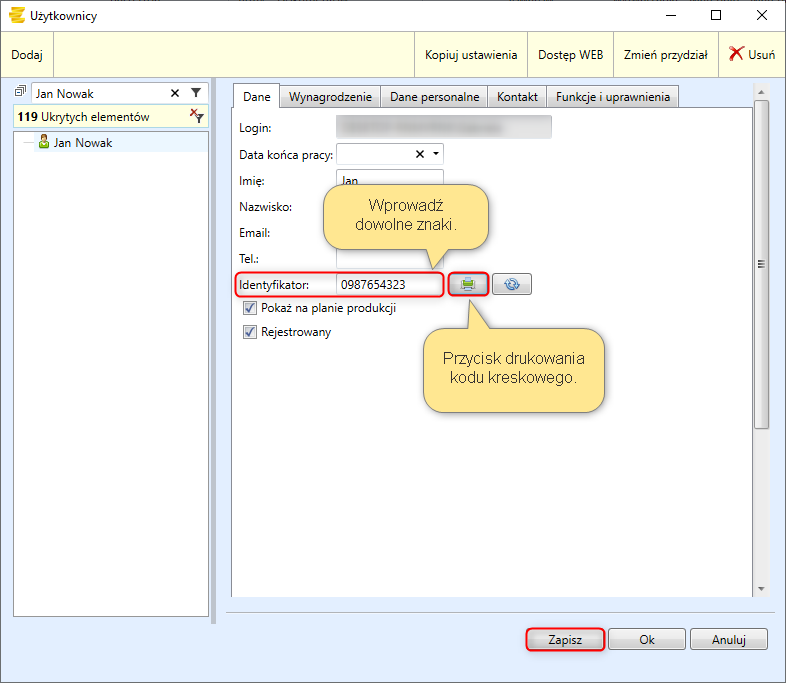
Task: Select Jan Nowak in the user tree
Action: click(x=82, y=143)
